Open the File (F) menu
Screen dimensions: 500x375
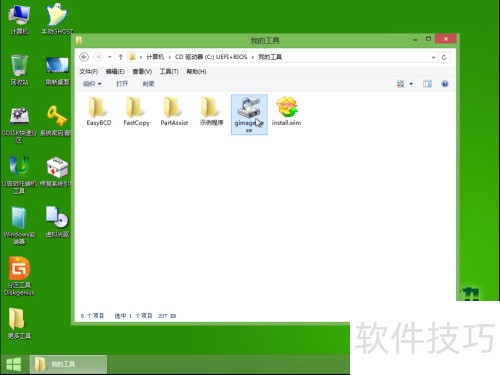click(88, 71)
